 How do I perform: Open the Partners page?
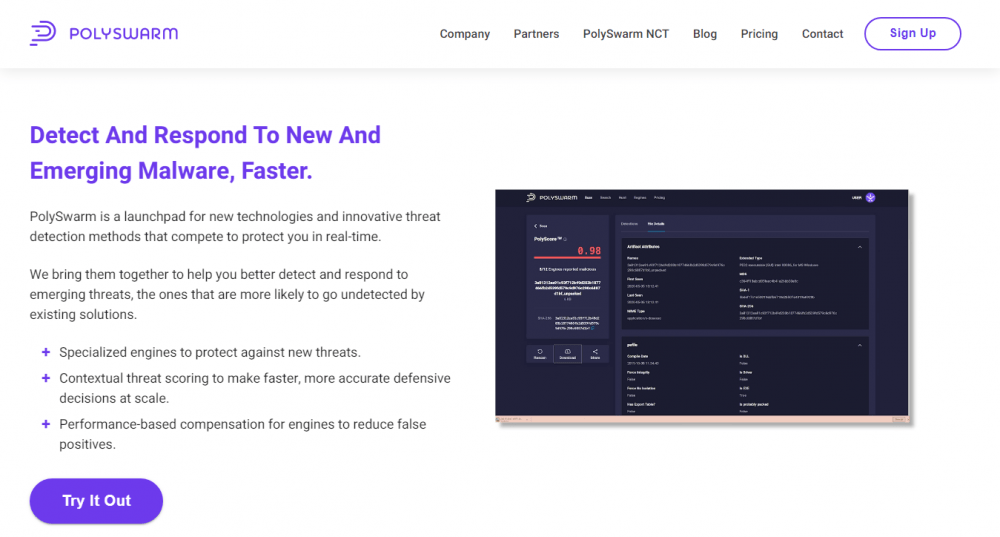click(536, 34)
